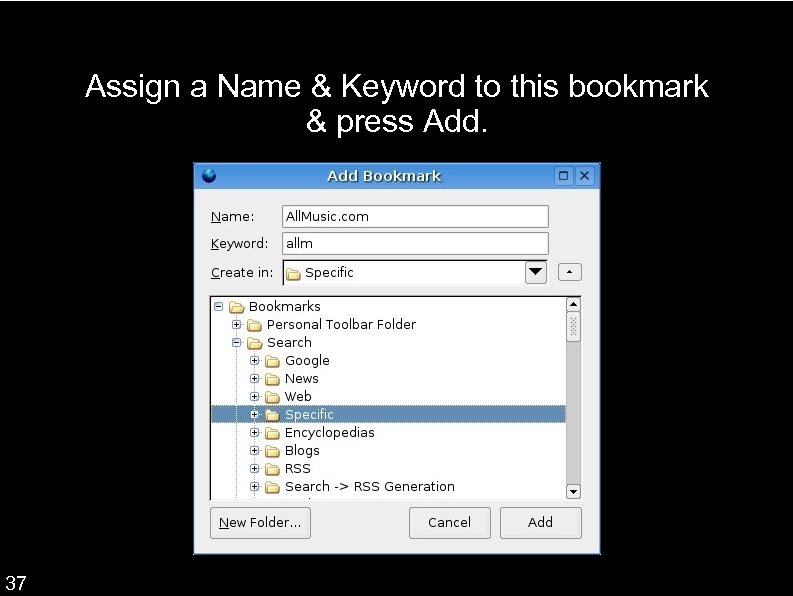Expand the Encyclopedias folder node
Screen dimensions: 793x596
pos(254,433)
